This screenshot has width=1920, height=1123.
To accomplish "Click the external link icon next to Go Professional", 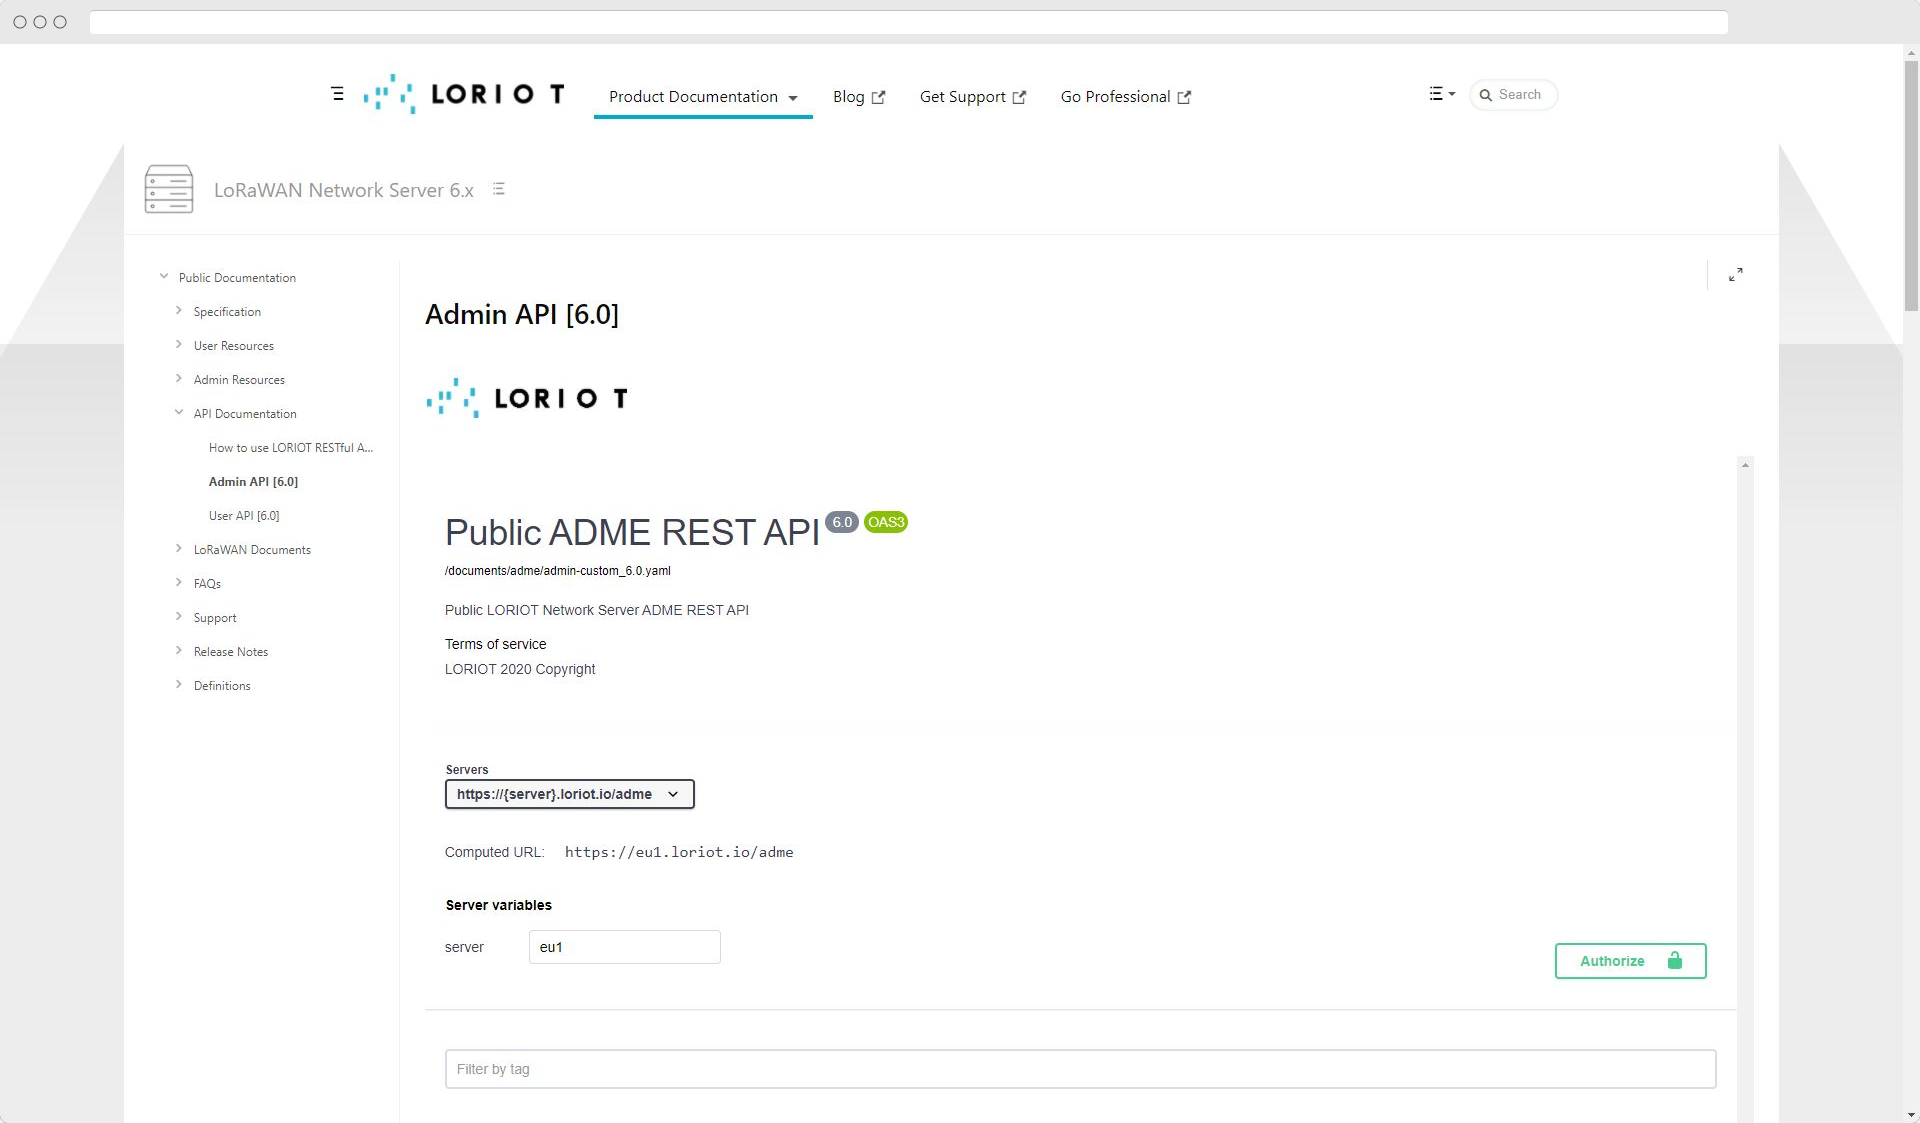I will tap(1184, 98).
